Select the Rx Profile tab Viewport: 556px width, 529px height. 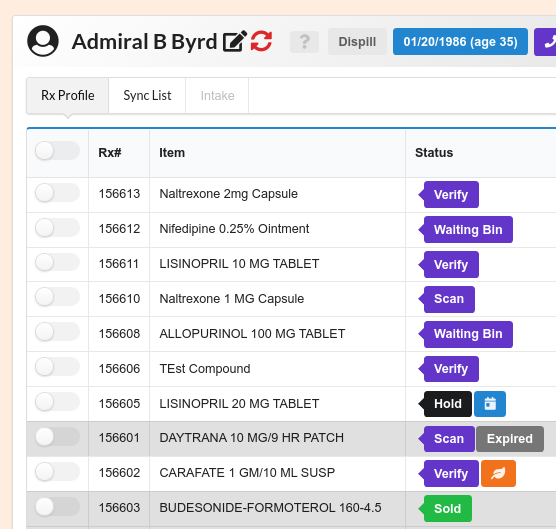pos(68,96)
